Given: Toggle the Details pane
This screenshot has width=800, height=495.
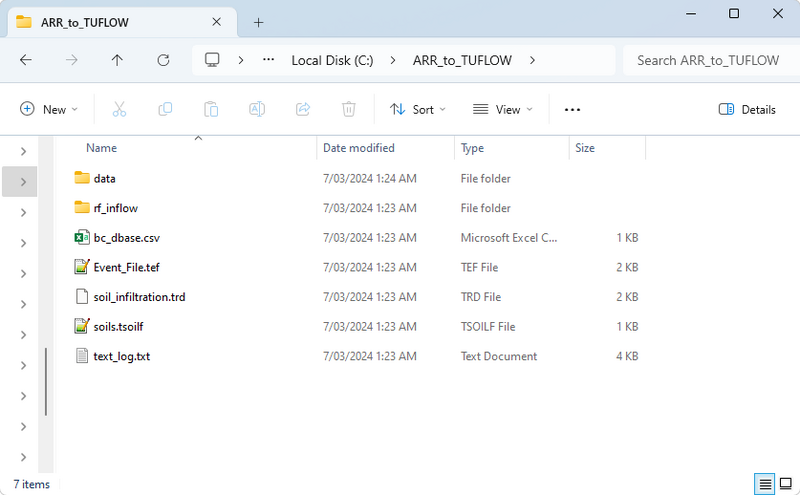Looking at the screenshot, I should click(747, 109).
